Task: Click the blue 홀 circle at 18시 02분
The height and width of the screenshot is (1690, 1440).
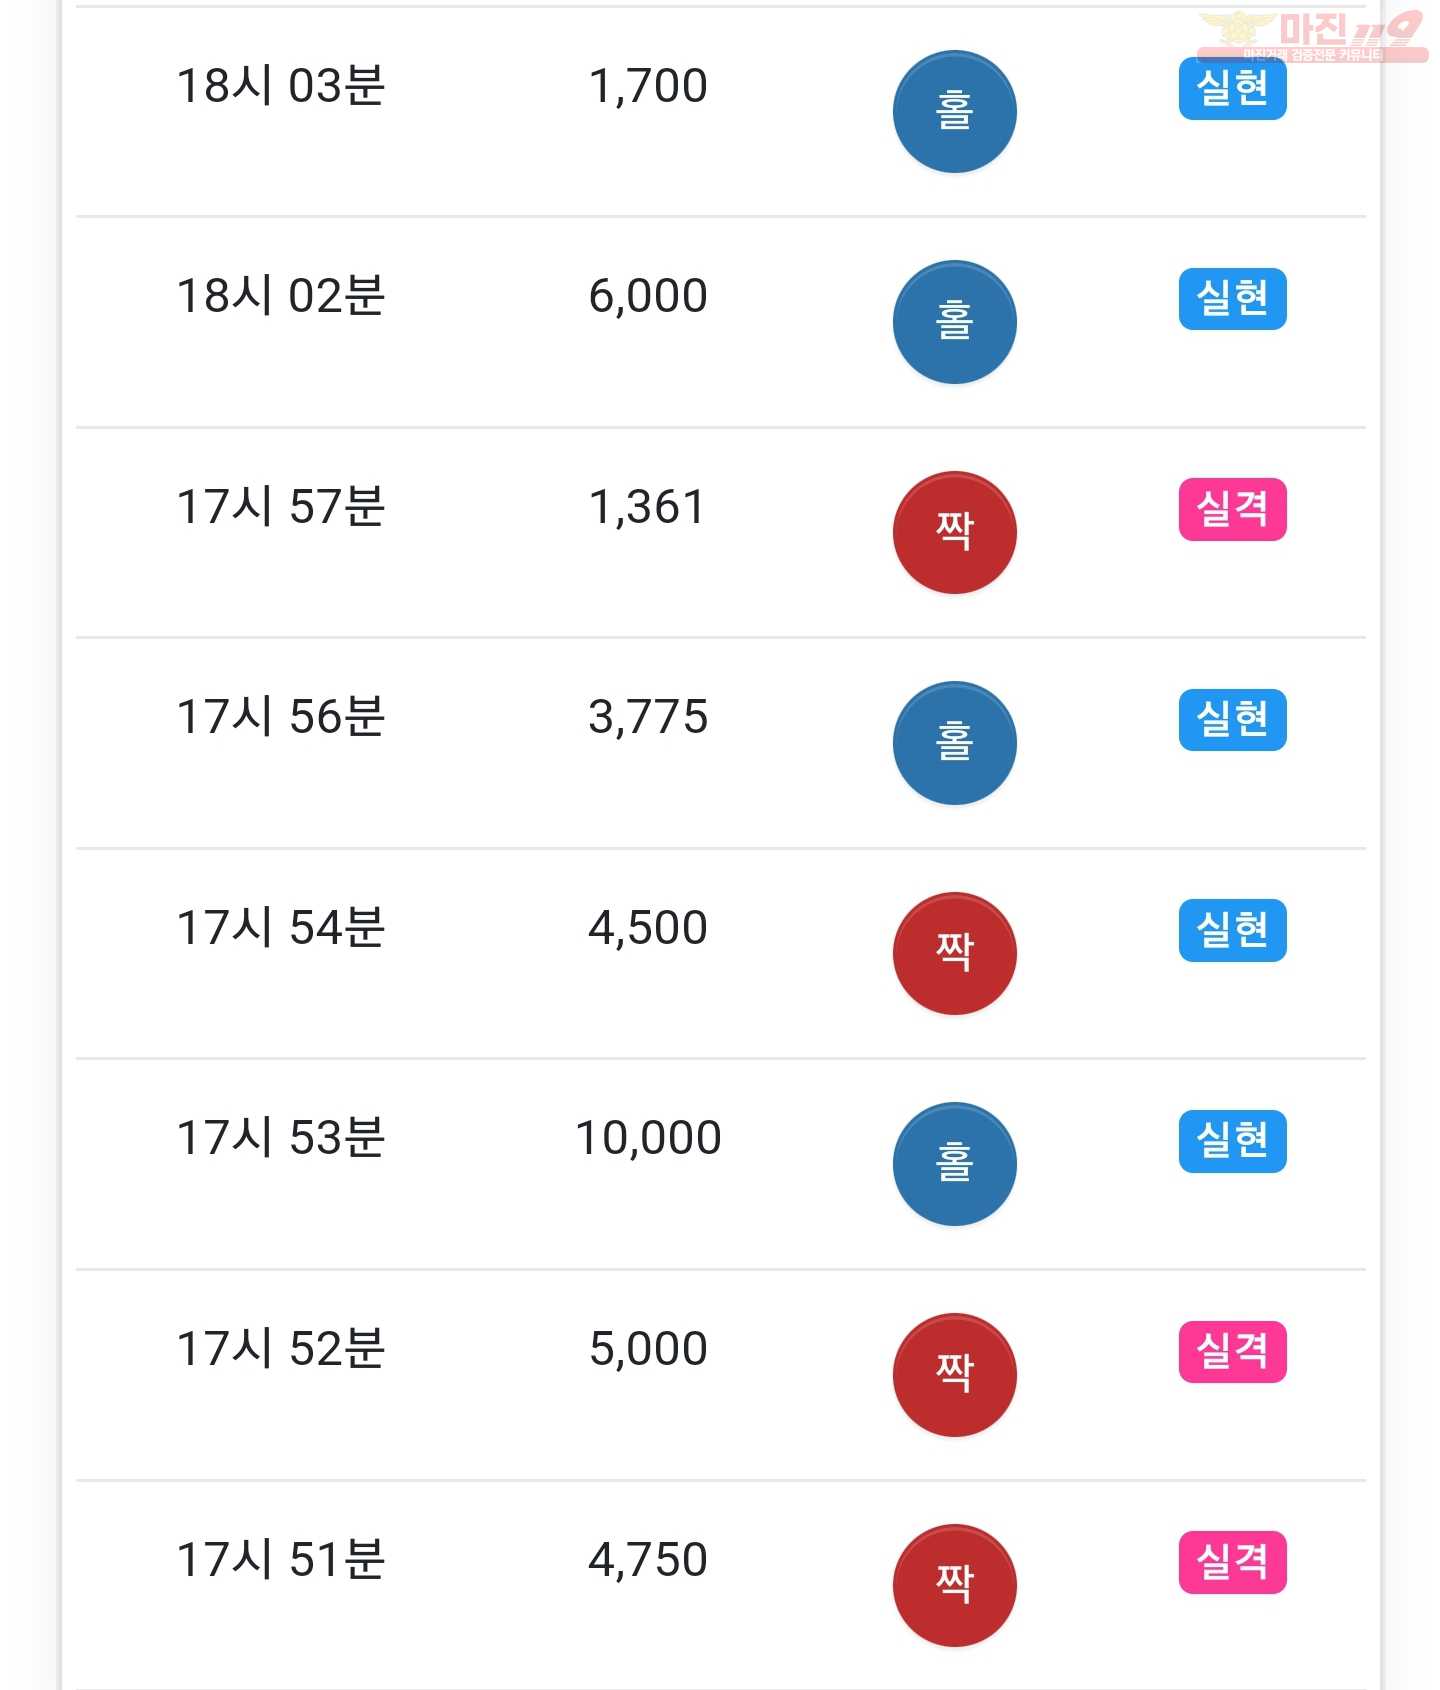Action: [x=954, y=322]
